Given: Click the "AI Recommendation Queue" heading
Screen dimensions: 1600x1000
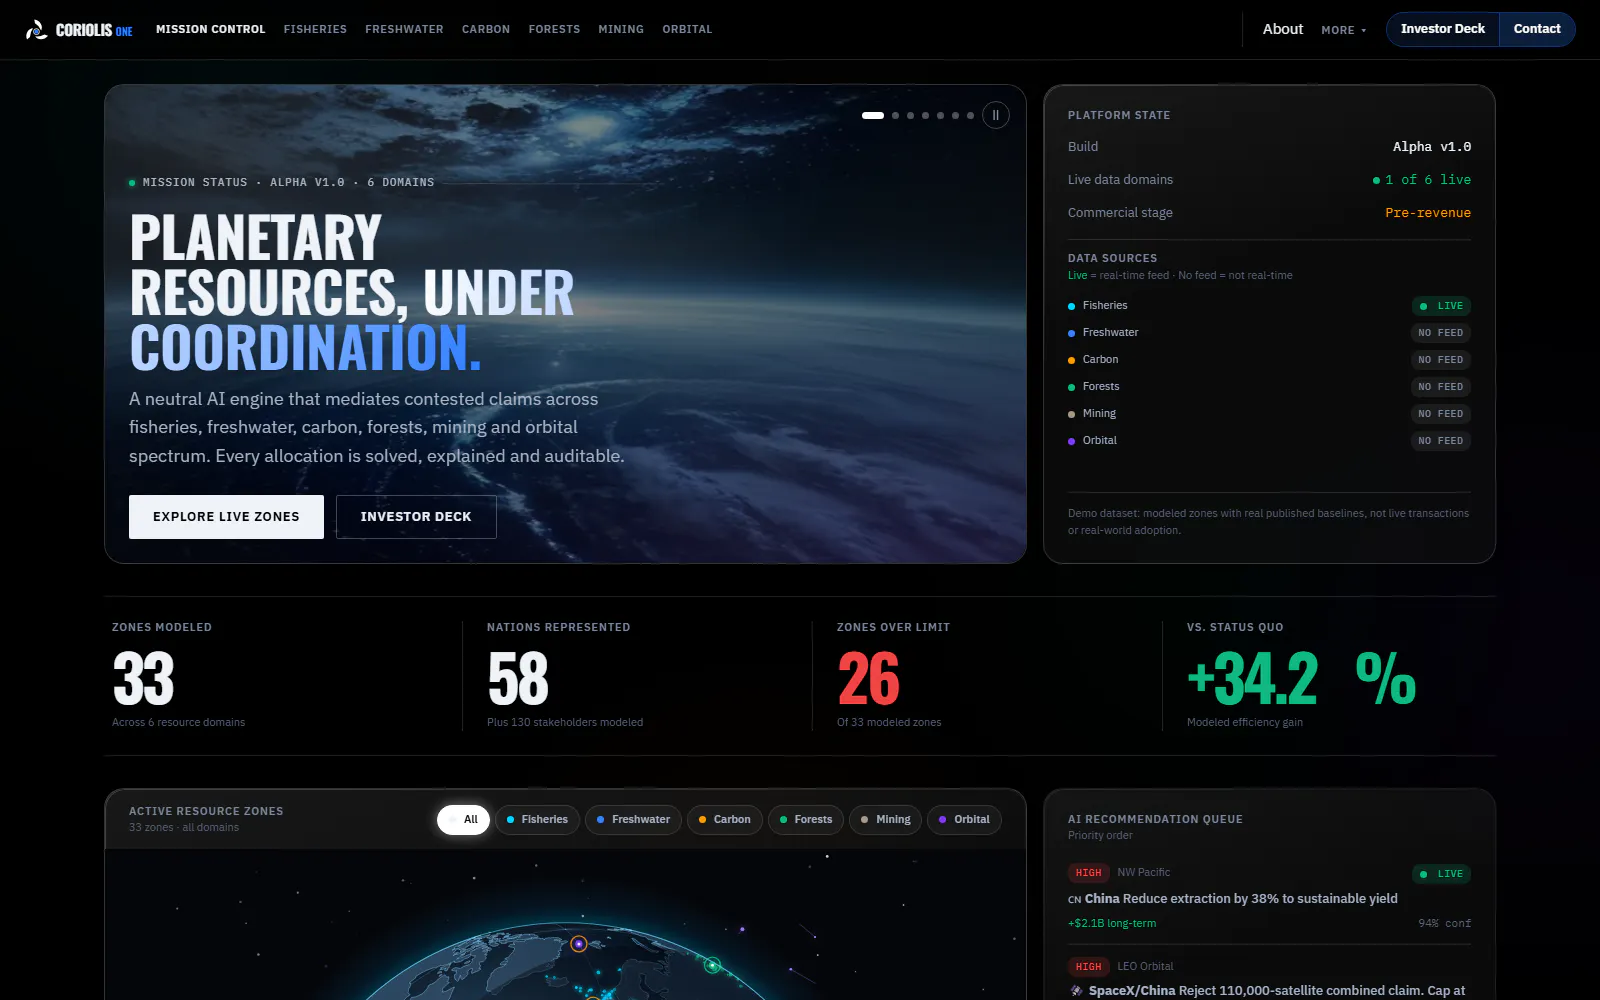Looking at the screenshot, I should (1155, 820).
